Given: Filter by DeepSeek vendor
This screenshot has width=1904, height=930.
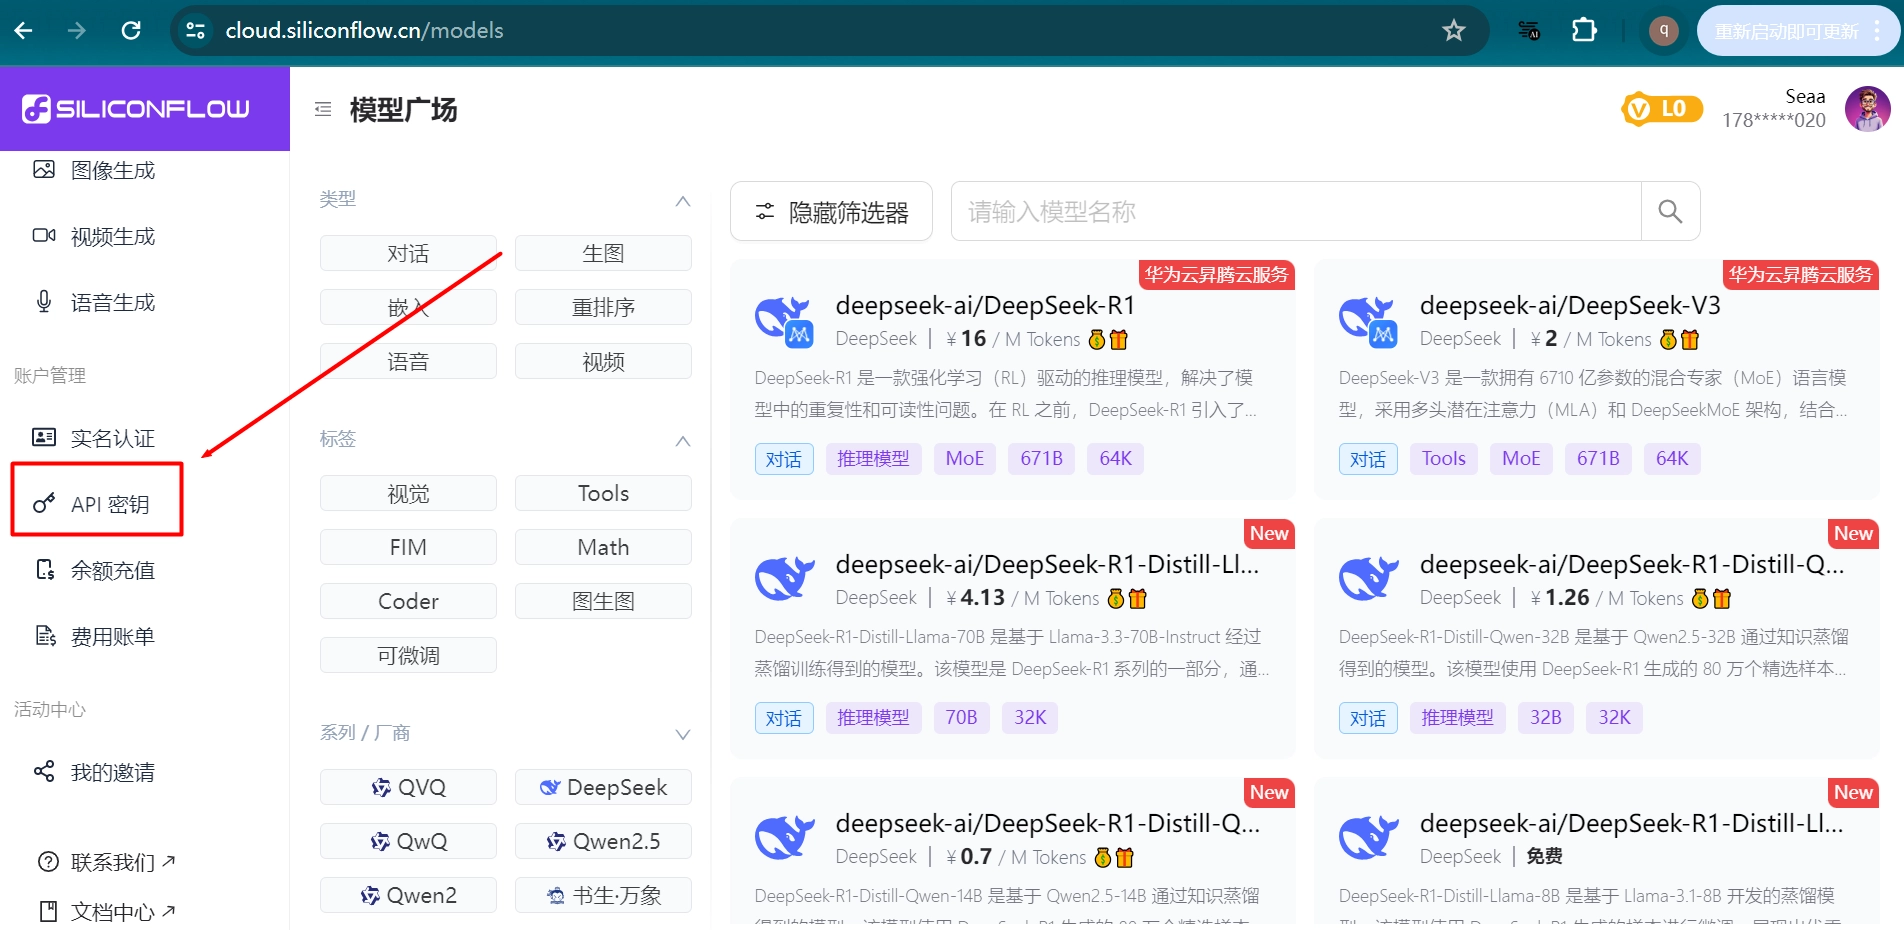Looking at the screenshot, I should click(x=603, y=787).
